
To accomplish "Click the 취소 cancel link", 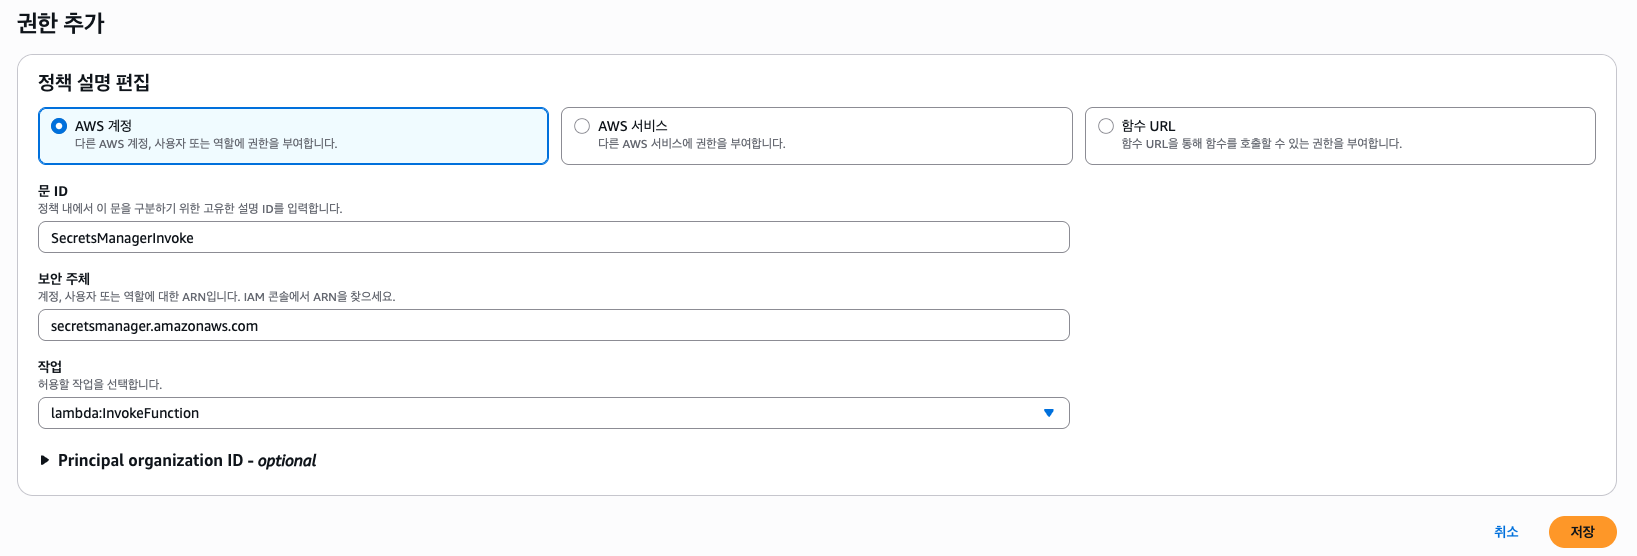I will pyautogui.click(x=1506, y=532).
